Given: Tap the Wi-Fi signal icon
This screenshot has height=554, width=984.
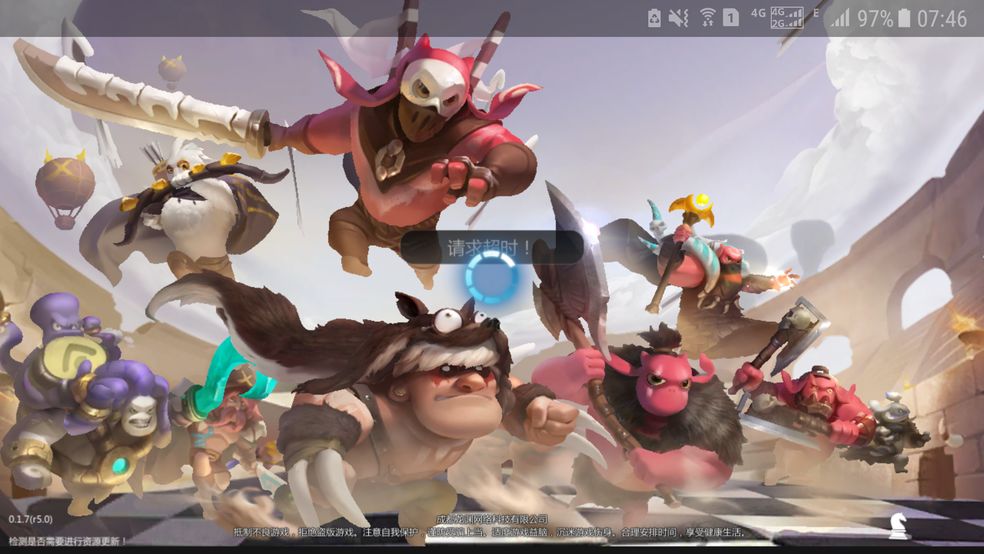Looking at the screenshot, I should 707,18.
